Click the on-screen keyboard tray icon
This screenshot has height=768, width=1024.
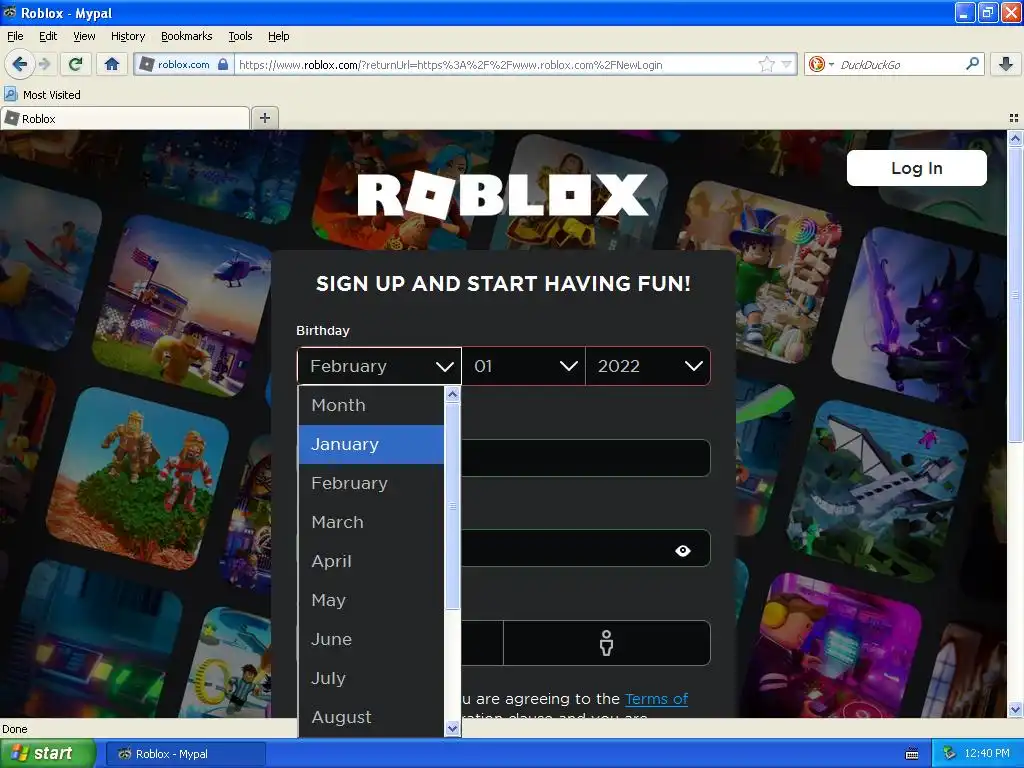click(x=912, y=754)
